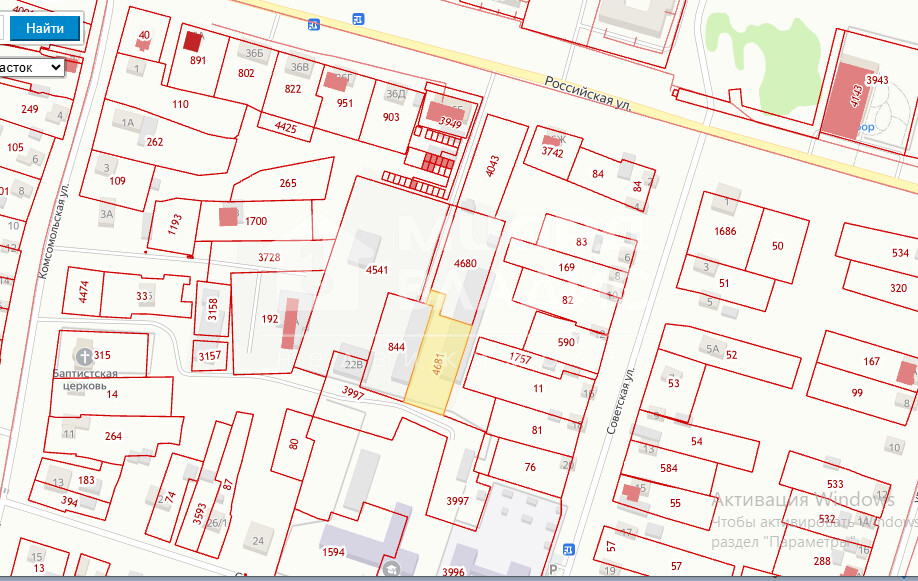Click parcel number 844
918x581 pixels.
396,347
